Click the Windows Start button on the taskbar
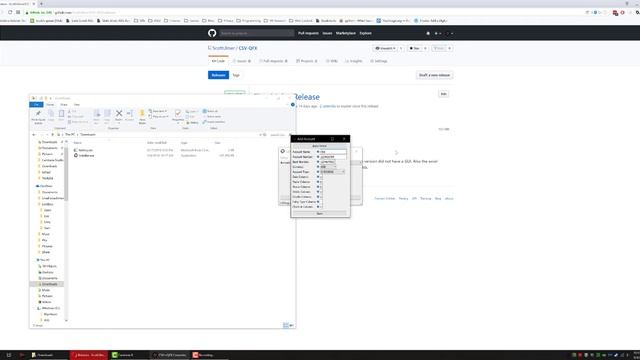The image size is (640, 360). point(8,355)
